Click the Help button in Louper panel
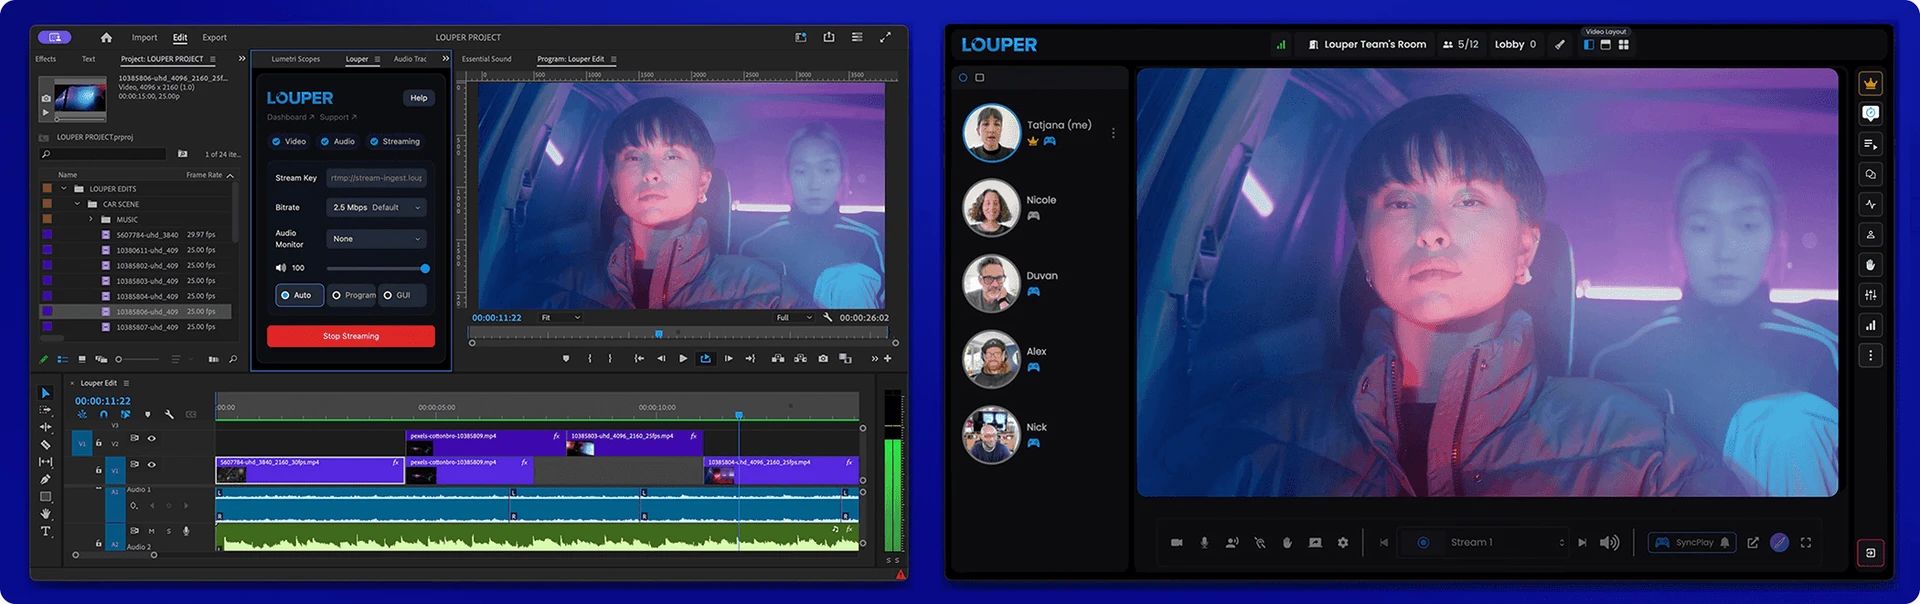 pos(419,98)
